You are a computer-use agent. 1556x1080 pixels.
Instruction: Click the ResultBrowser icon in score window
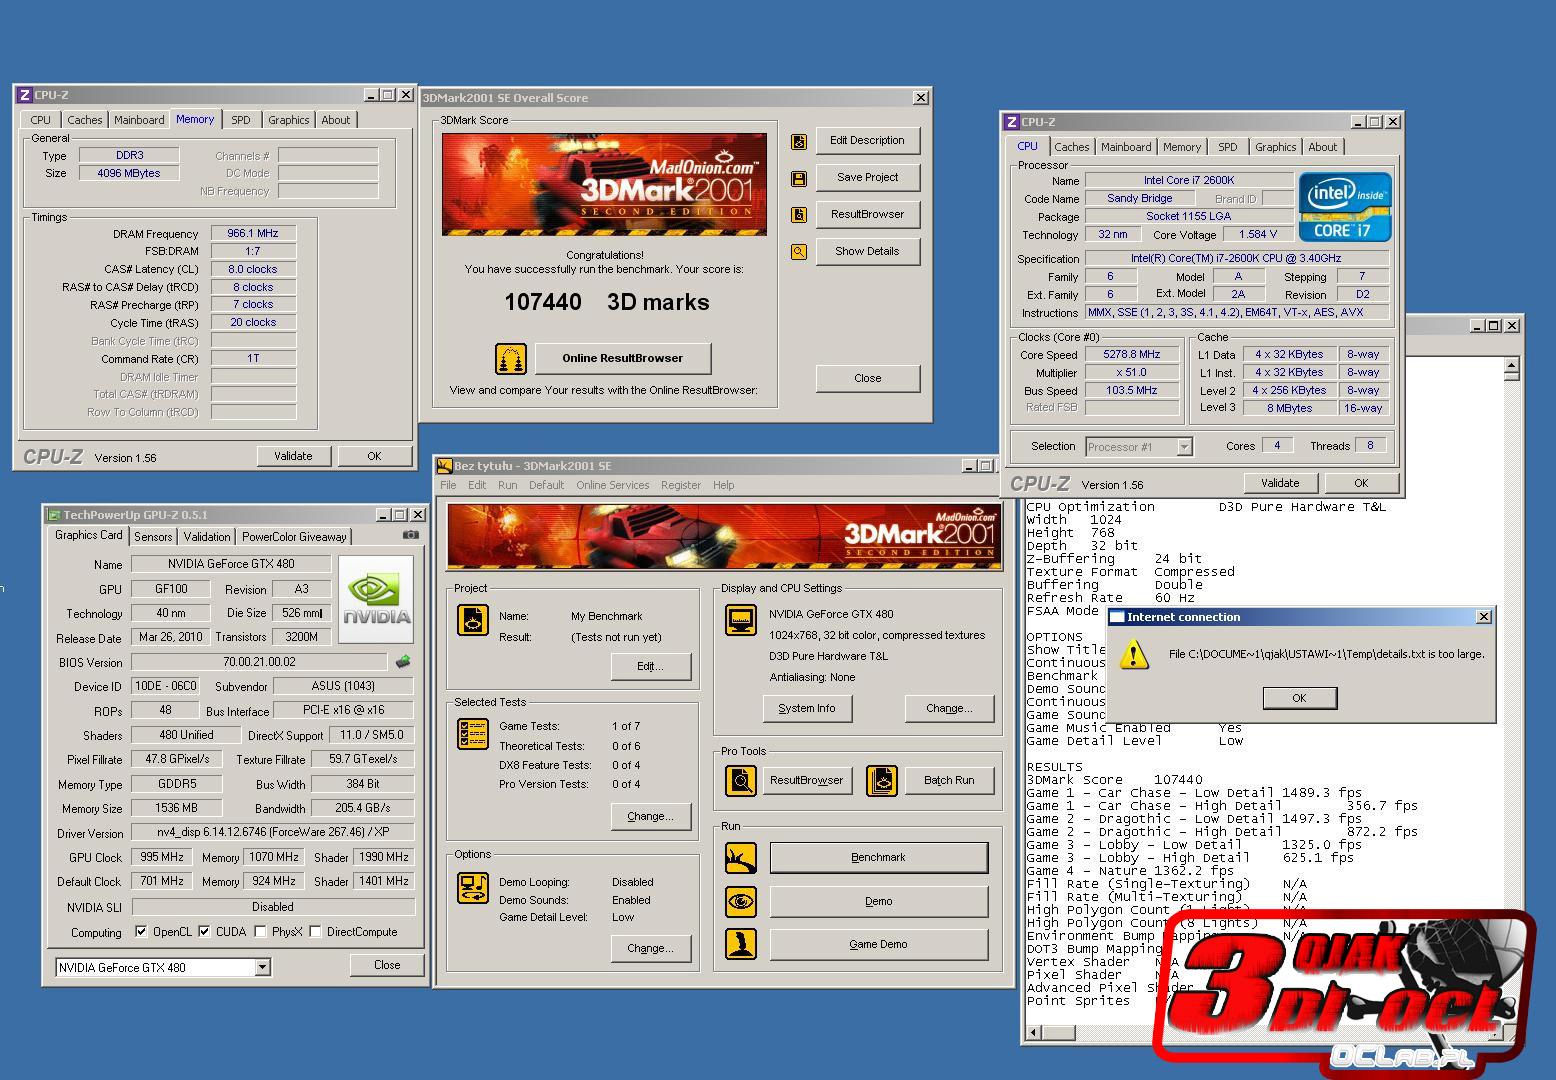coord(799,215)
